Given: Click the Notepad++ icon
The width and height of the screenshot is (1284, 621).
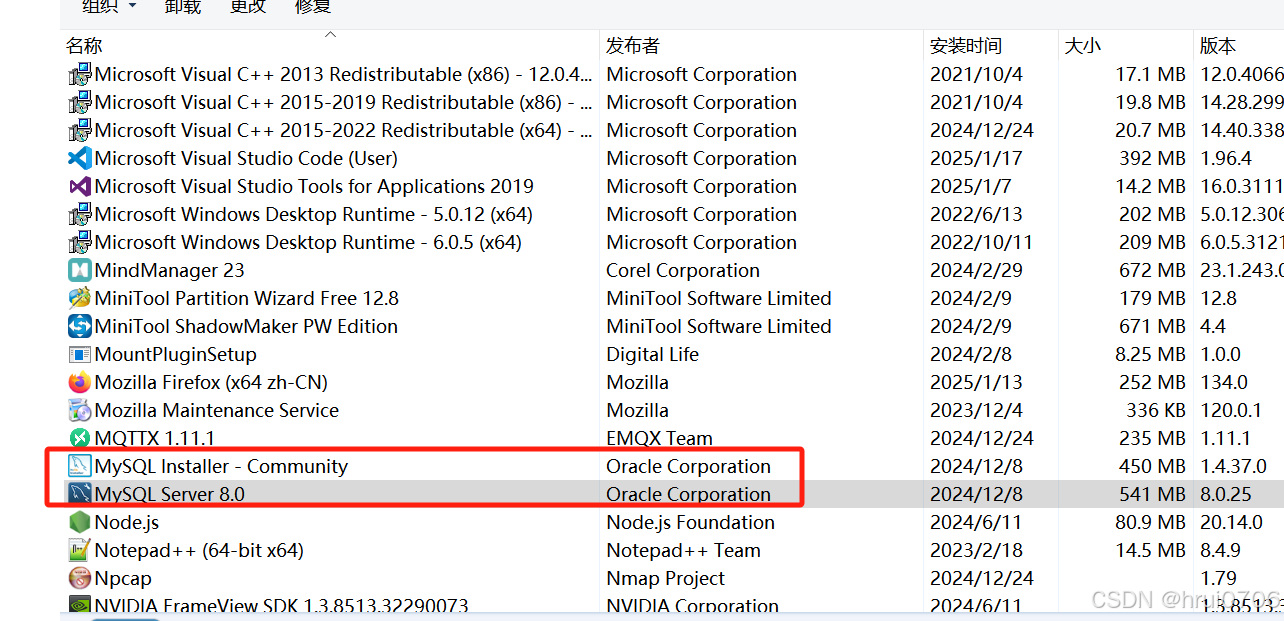Looking at the screenshot, I should pyautogui.click(x=80, y=550).
